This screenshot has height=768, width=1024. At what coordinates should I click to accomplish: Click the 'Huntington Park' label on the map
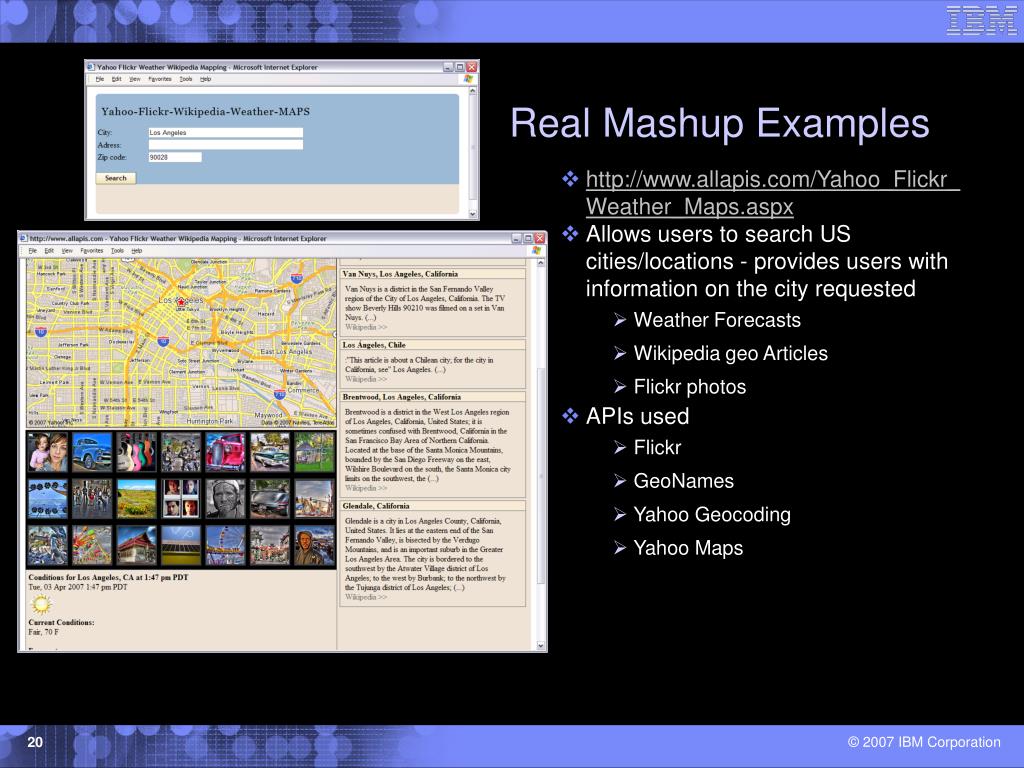pyautogui.click(x=210, y=421)
